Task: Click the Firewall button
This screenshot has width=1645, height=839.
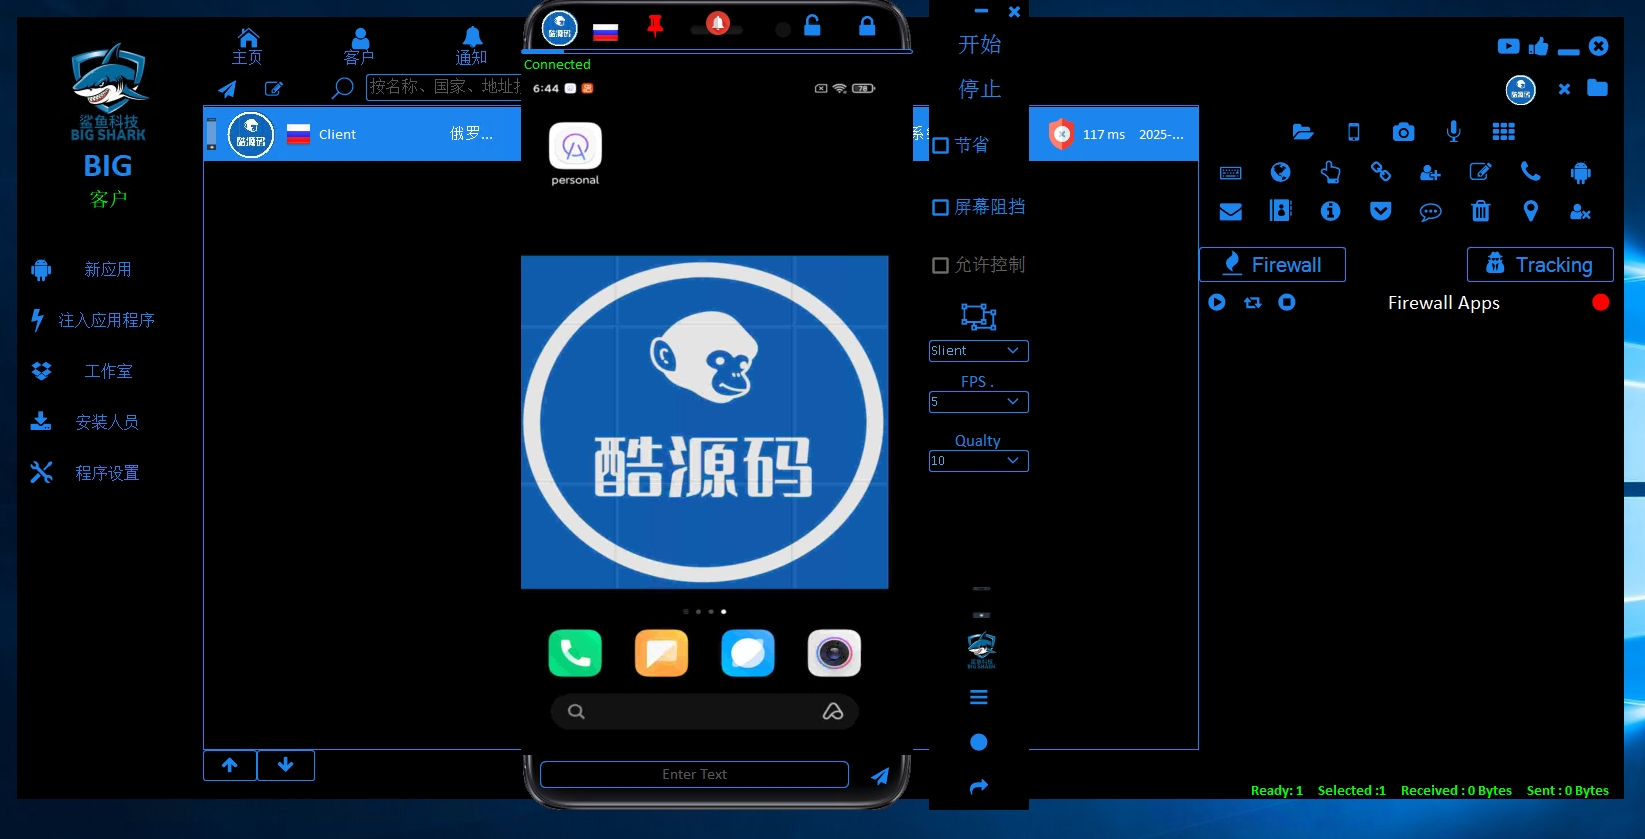Action: pos(1272,265)
